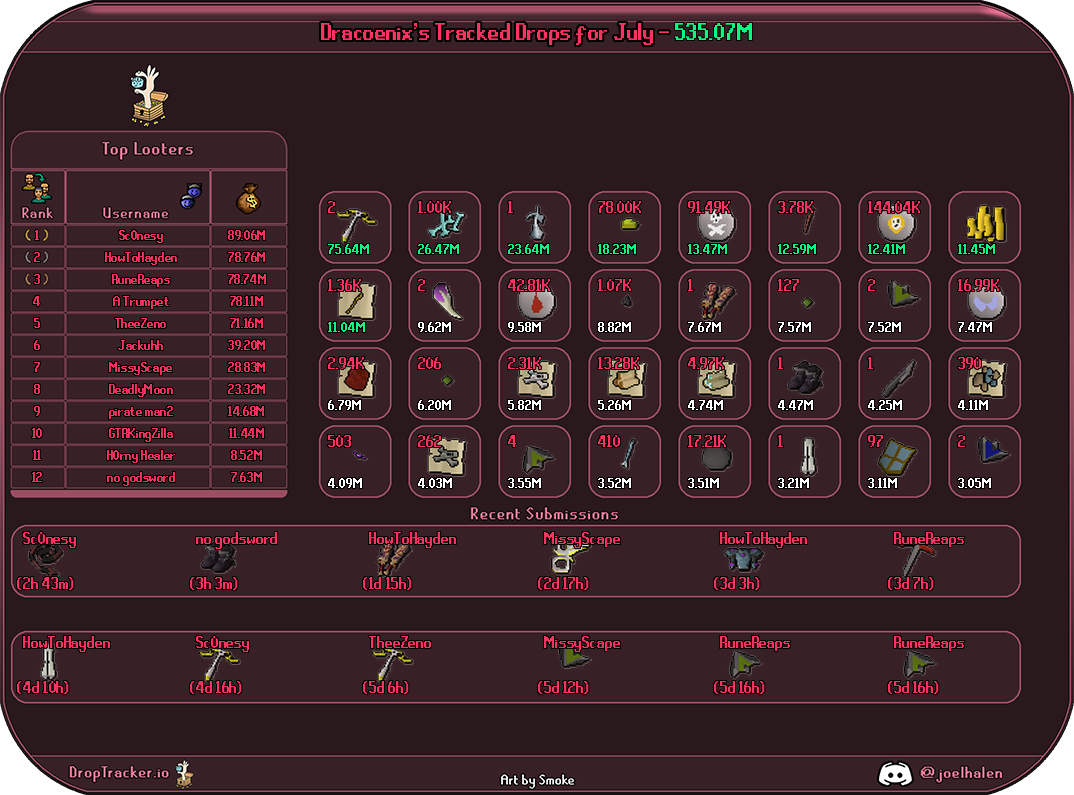Click the dark blade icon worth 4.25M
Viewport: 1074px width, 795px height.
898,379
